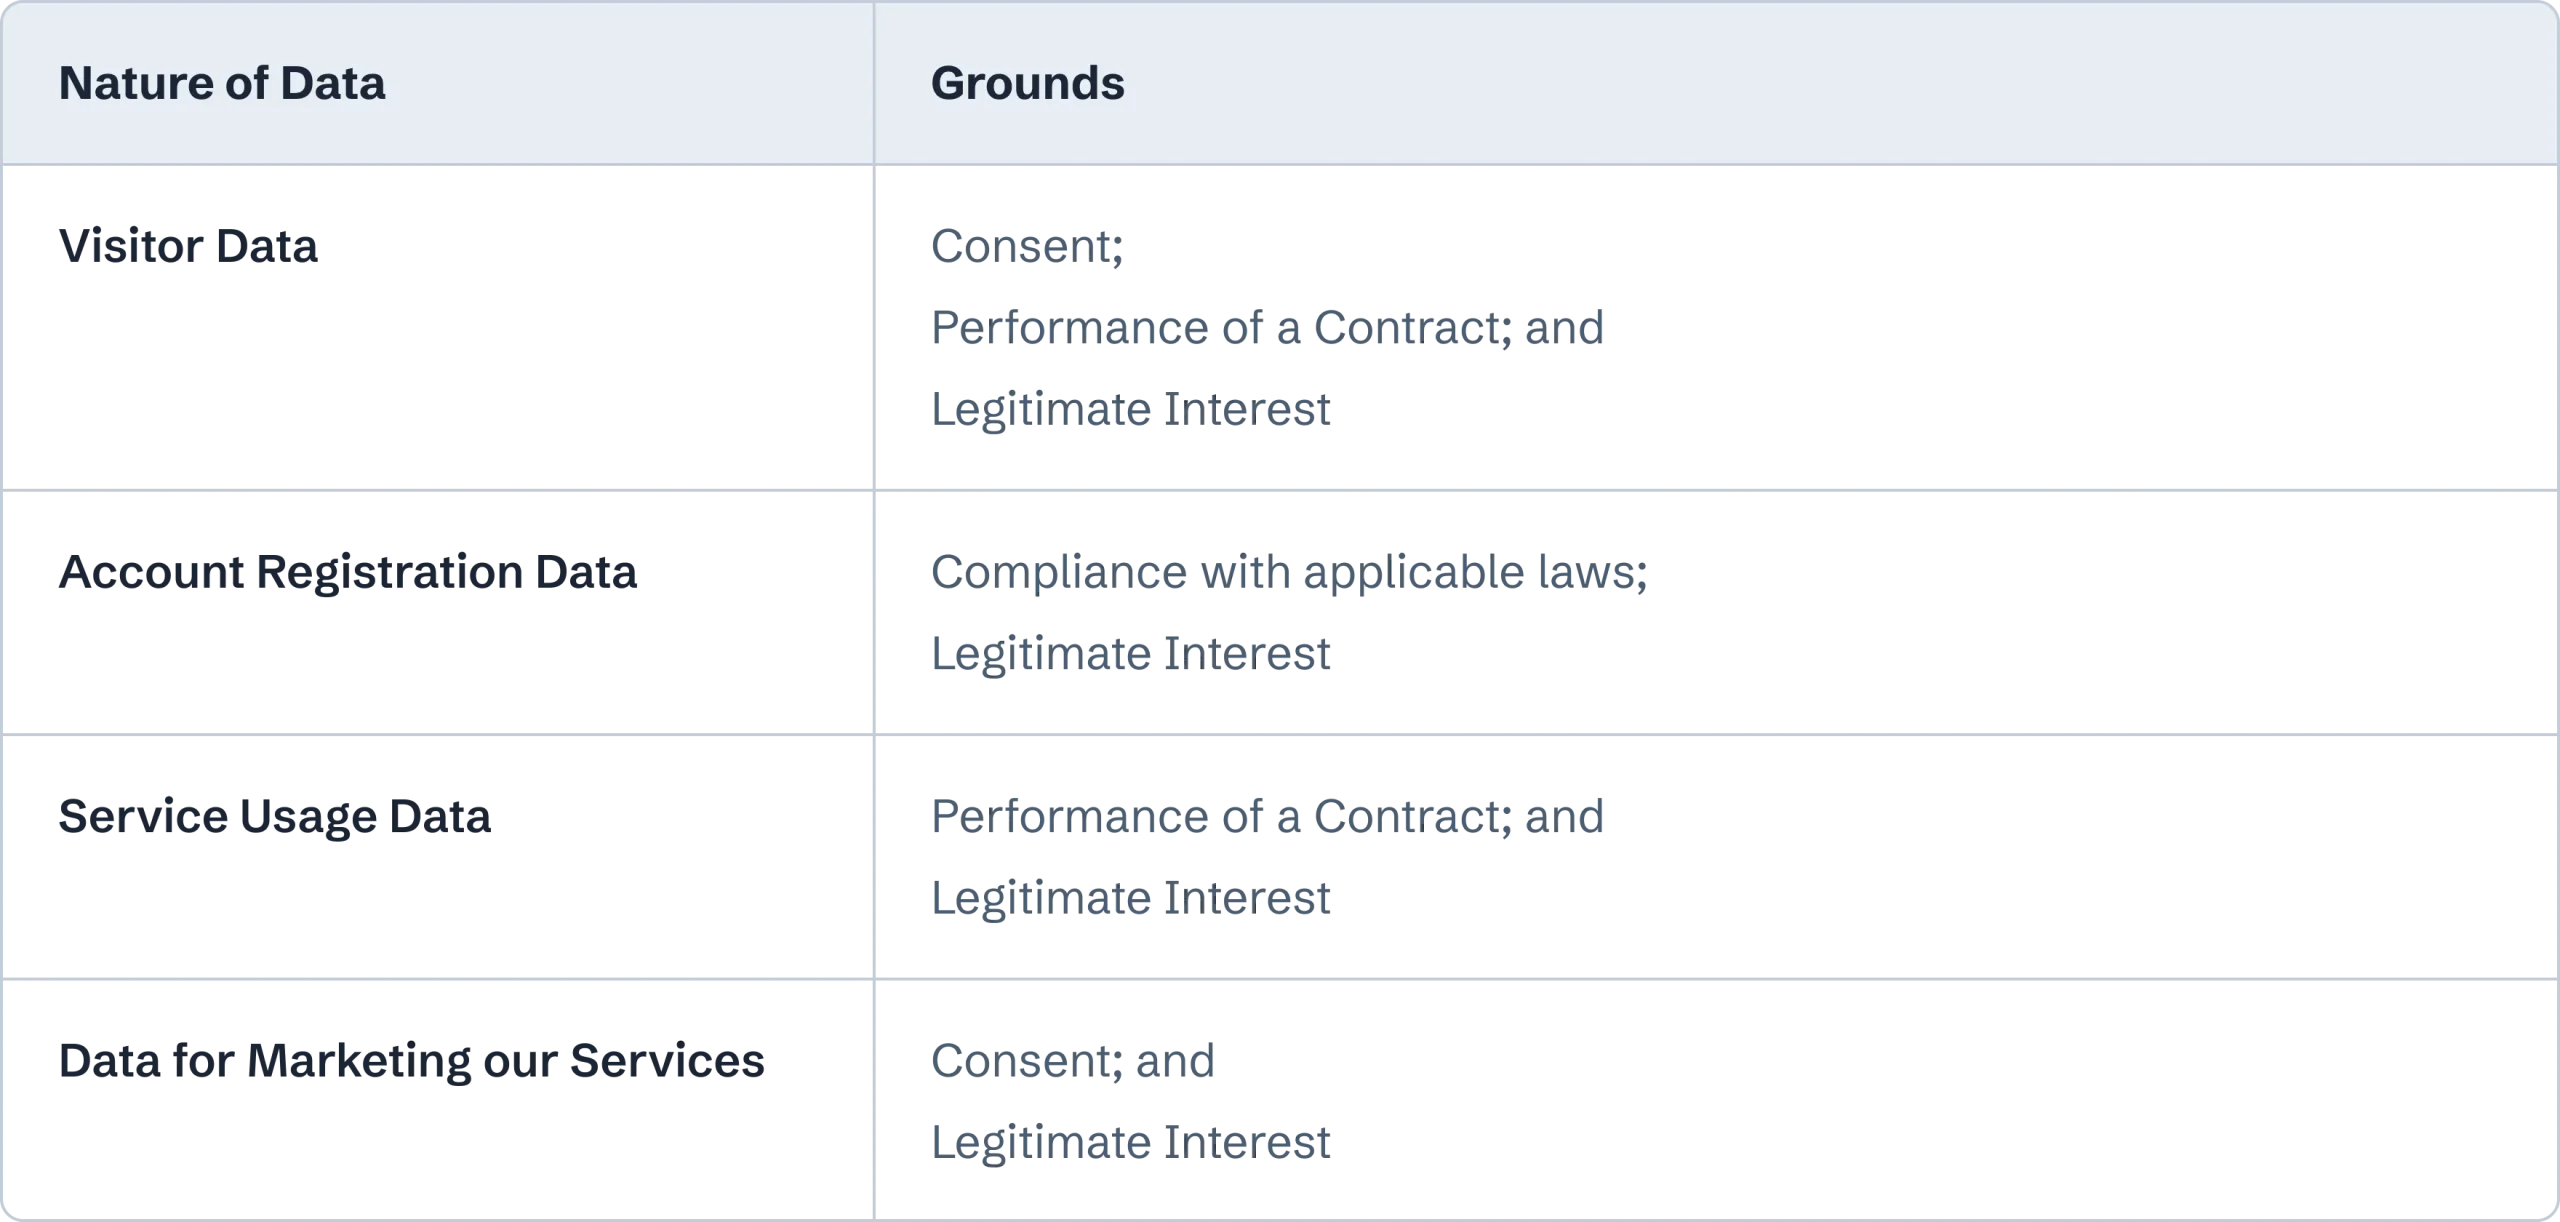Click the word 'Registration' in the second row
2560x1222 pixels.
point(390,573)
